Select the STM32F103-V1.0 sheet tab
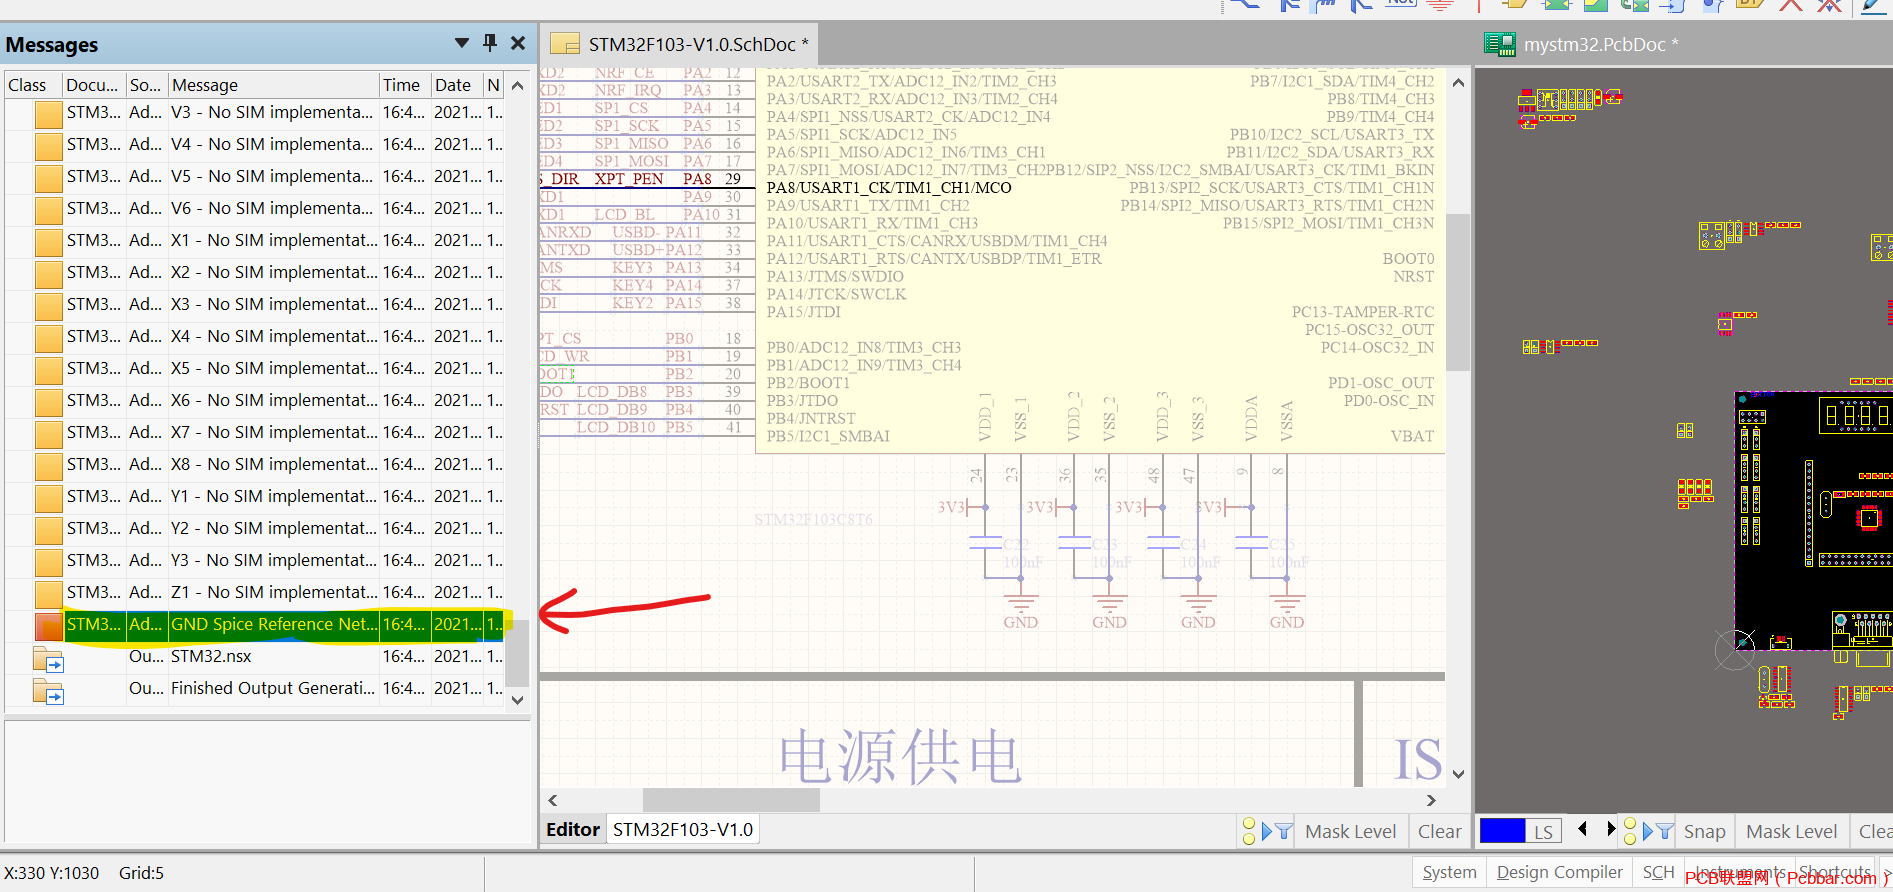Screen dimensions: 1893x892 pos(682,829)
